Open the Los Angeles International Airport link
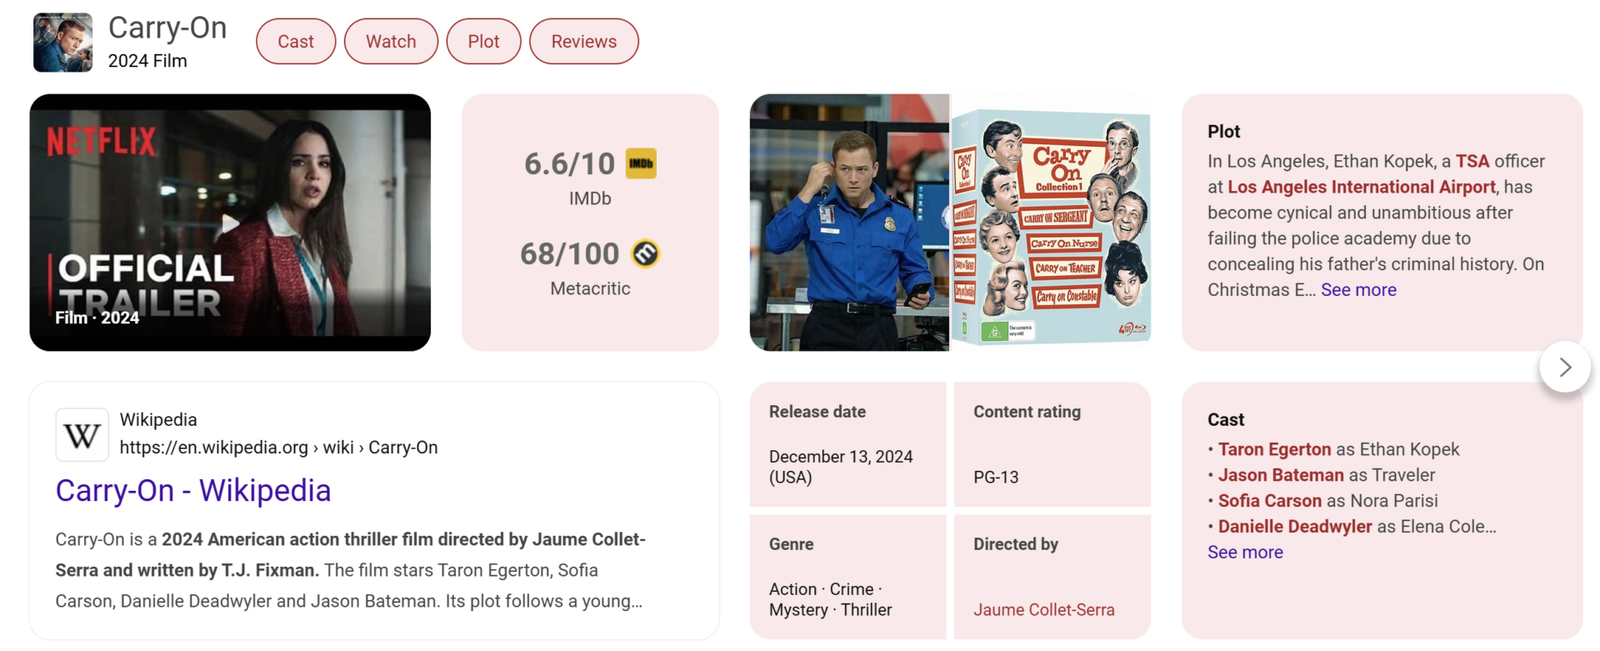This screenshot has height=651, width=1600. 1361,187
